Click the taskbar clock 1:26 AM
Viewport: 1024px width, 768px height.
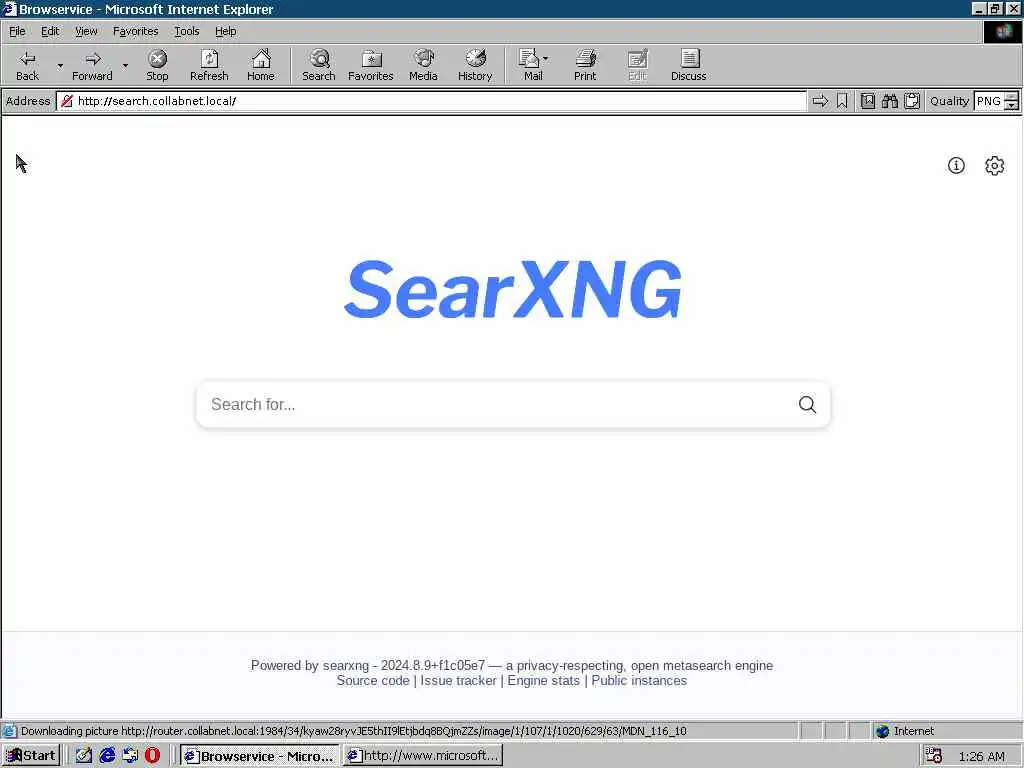pos(981,756)
